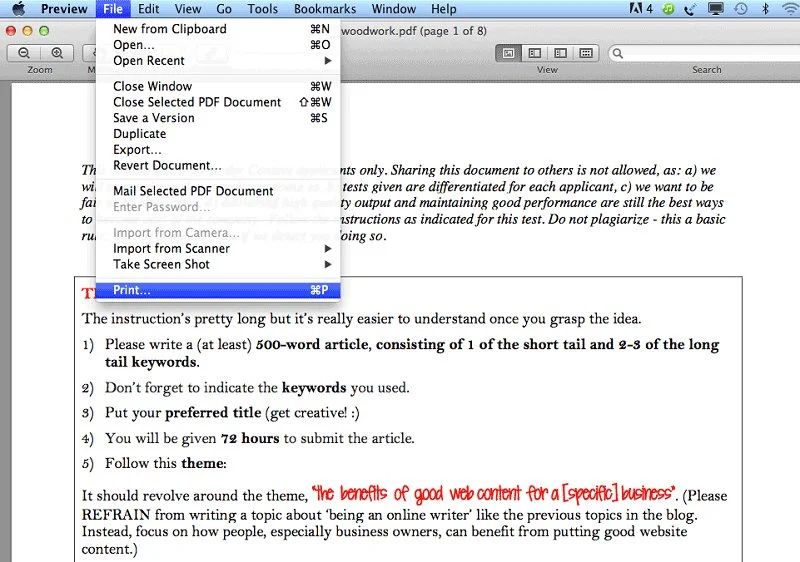Click the Bluetooth status icon
This screenshot has height=562, width=800.
(765, 9)
